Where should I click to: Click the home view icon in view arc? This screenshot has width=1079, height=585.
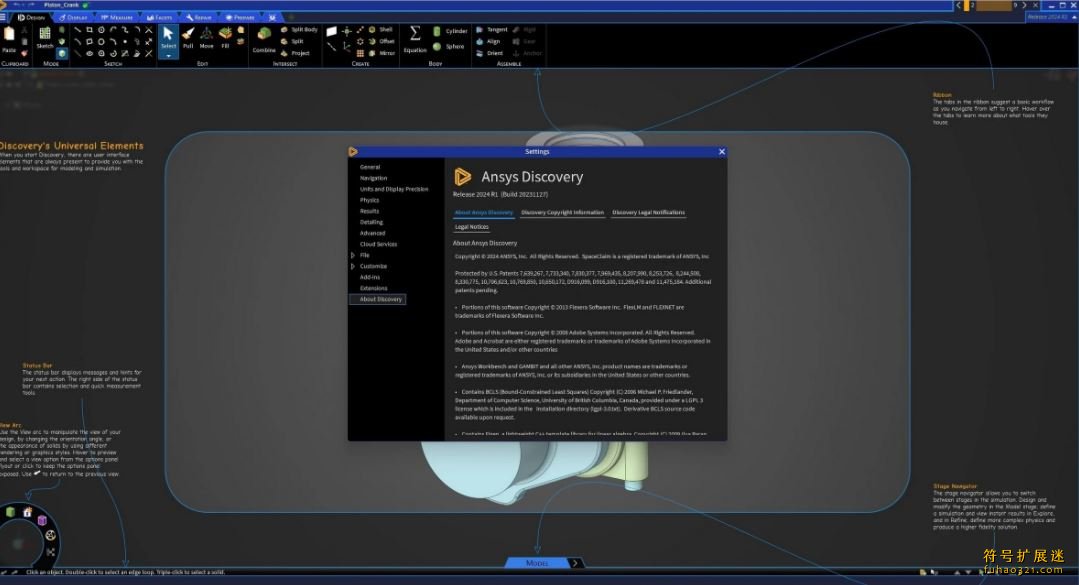point(28,512)
